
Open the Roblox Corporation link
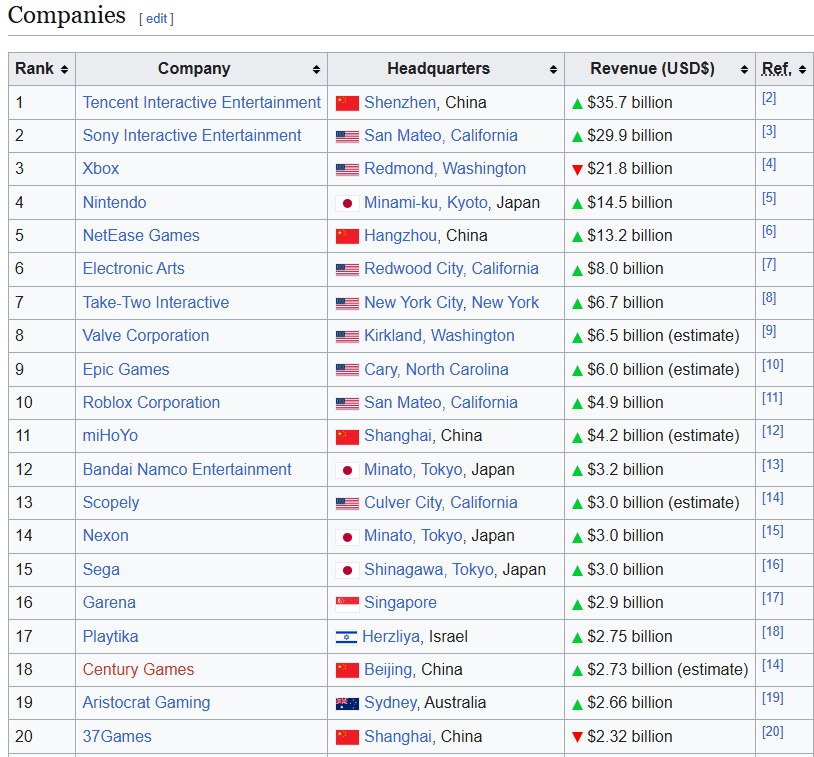click(x=152, y=402)
